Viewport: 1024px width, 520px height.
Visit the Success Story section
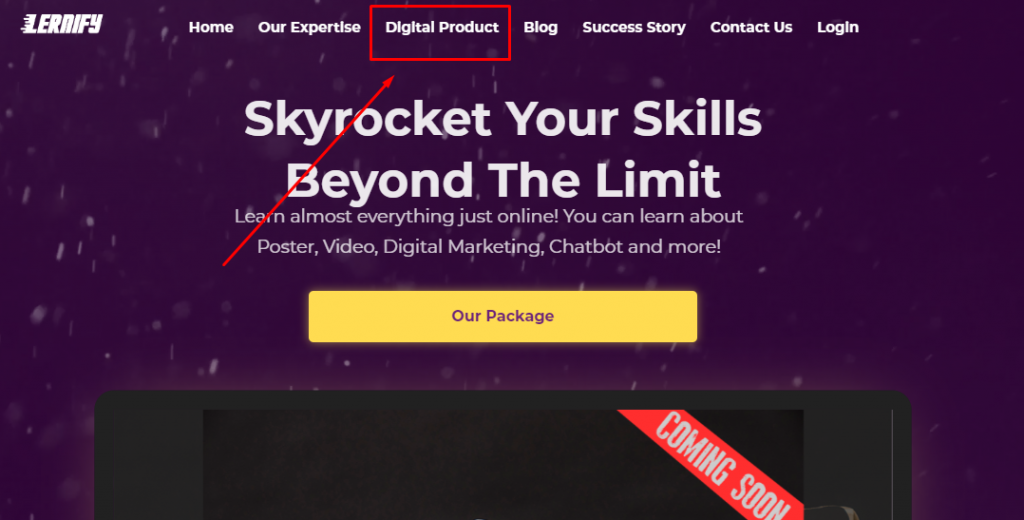coord(633,27)
